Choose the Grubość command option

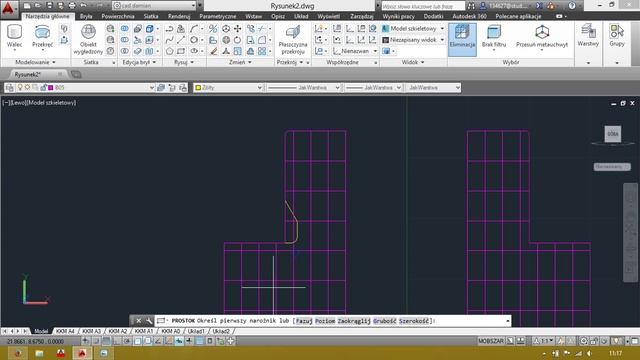(x=384, y=321)
